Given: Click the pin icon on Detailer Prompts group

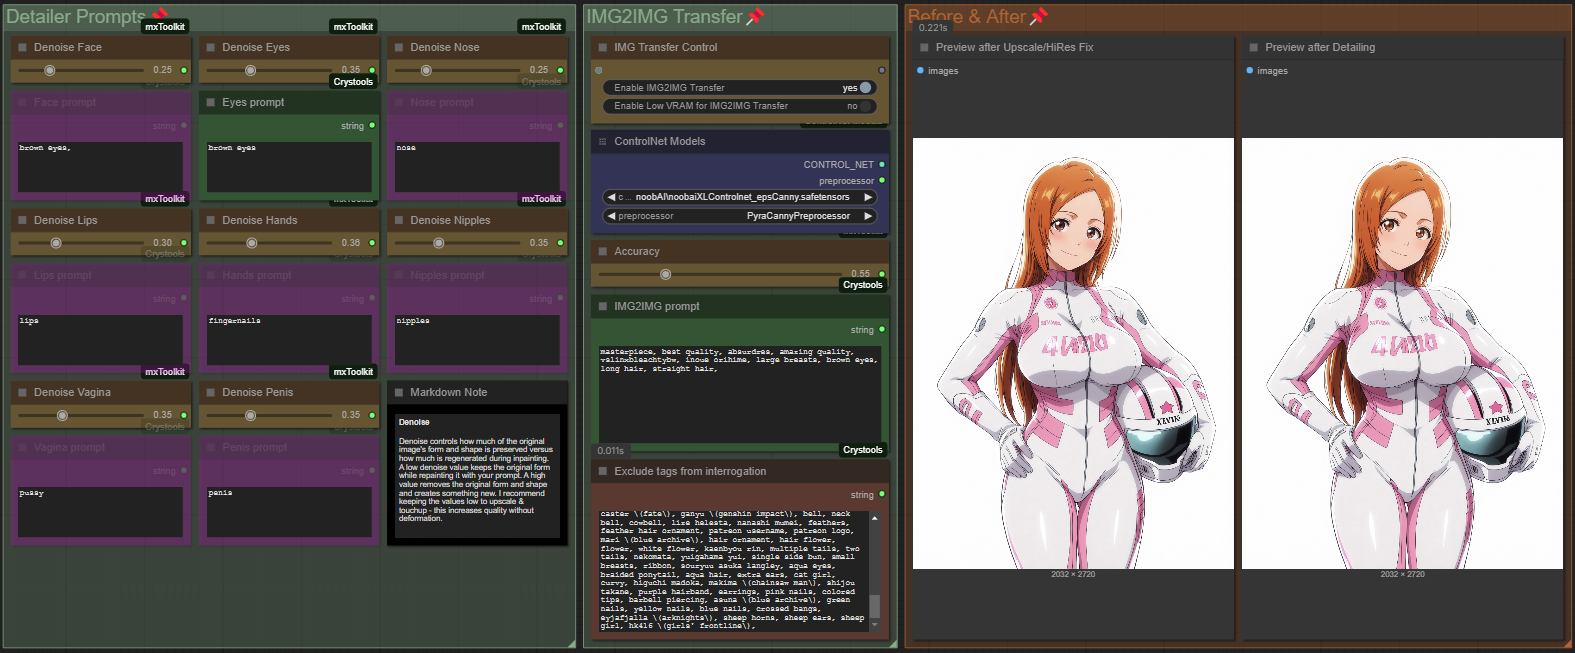Looking at the screenshot, I should point(158,15).
